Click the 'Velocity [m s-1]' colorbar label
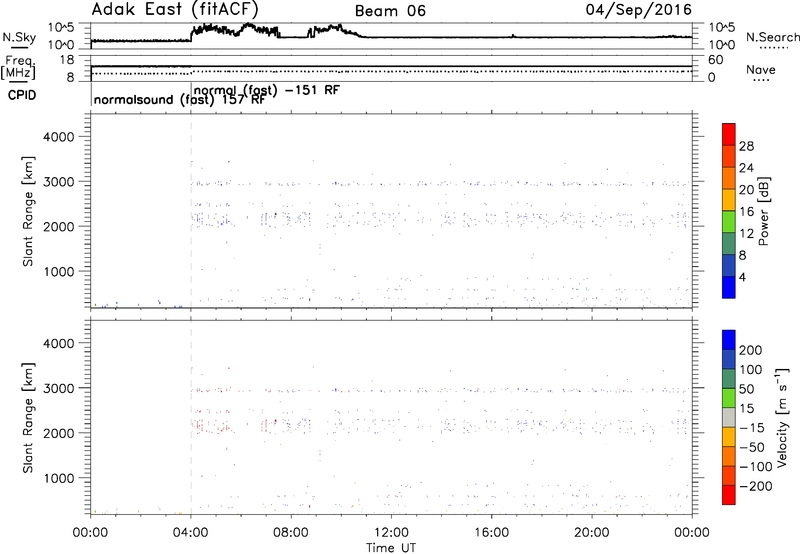The width and height of the screenshot is (800, 554). (781, 417)
